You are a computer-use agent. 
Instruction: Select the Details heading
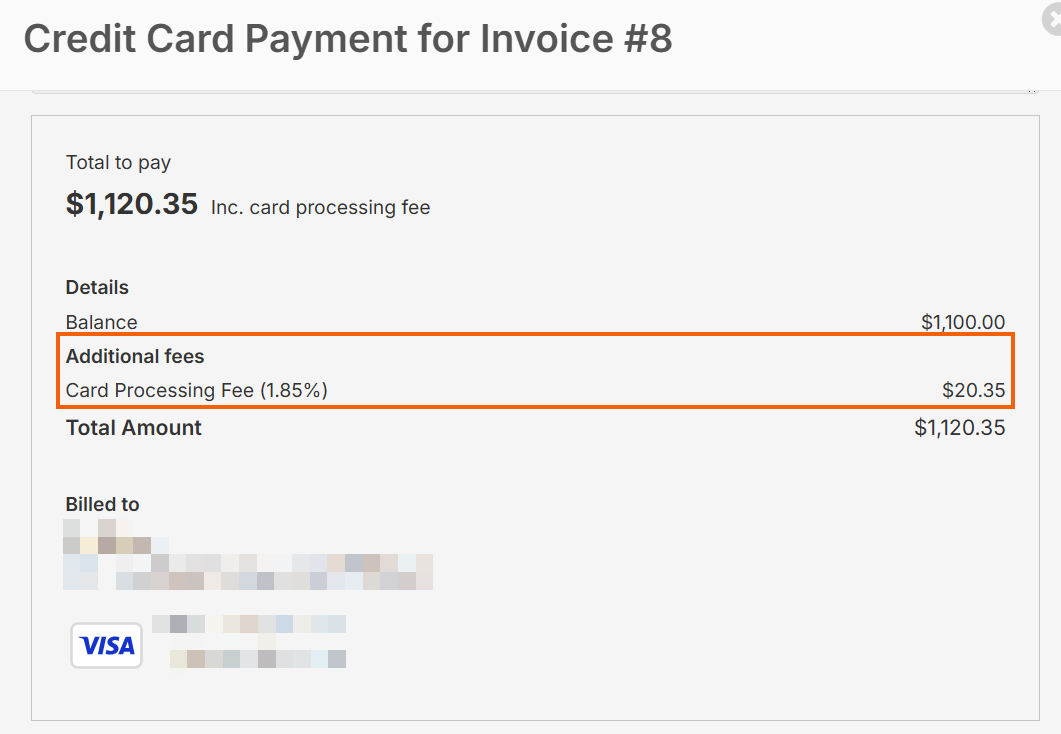click(97, 287)
